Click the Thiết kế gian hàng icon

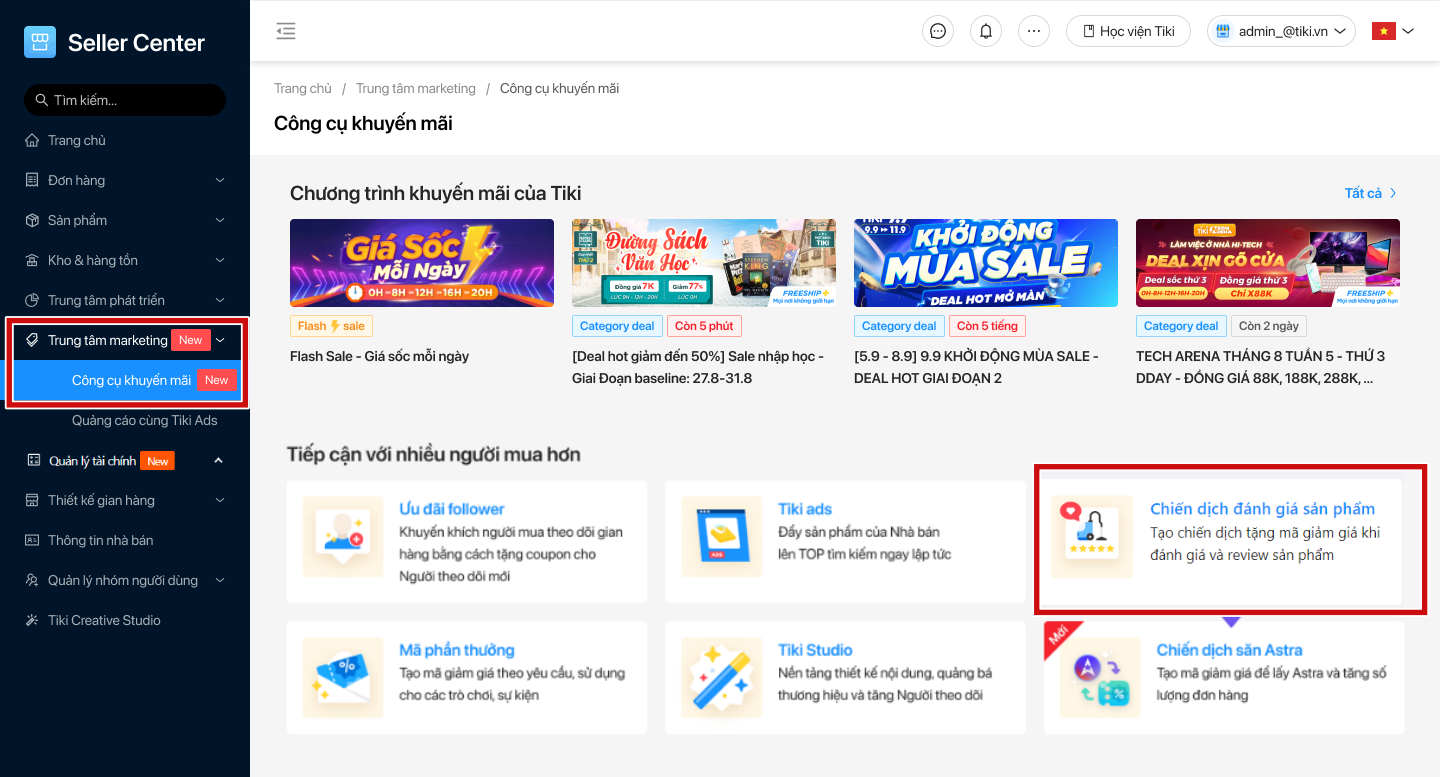(32, 500)
